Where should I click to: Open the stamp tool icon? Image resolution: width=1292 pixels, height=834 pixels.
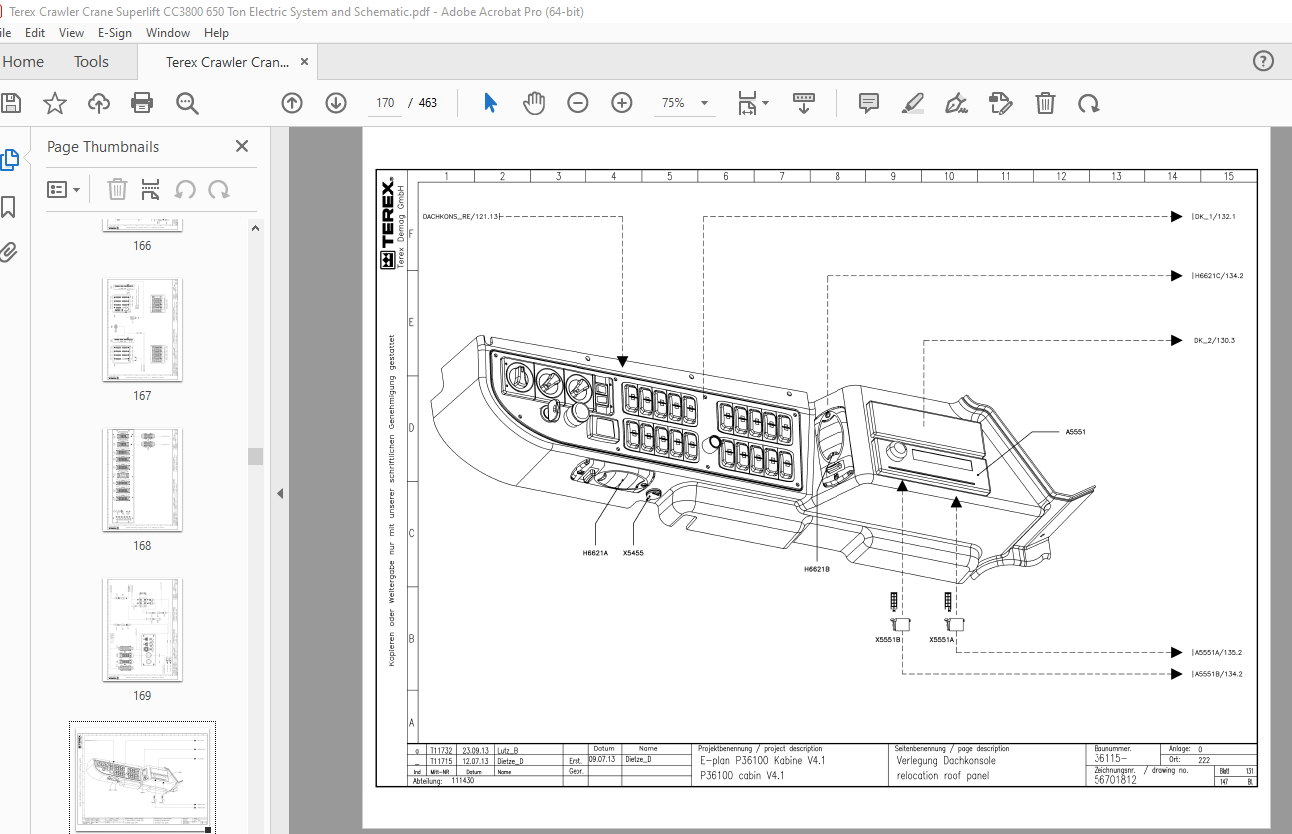pyautogui.click(x=1000, y=103)
